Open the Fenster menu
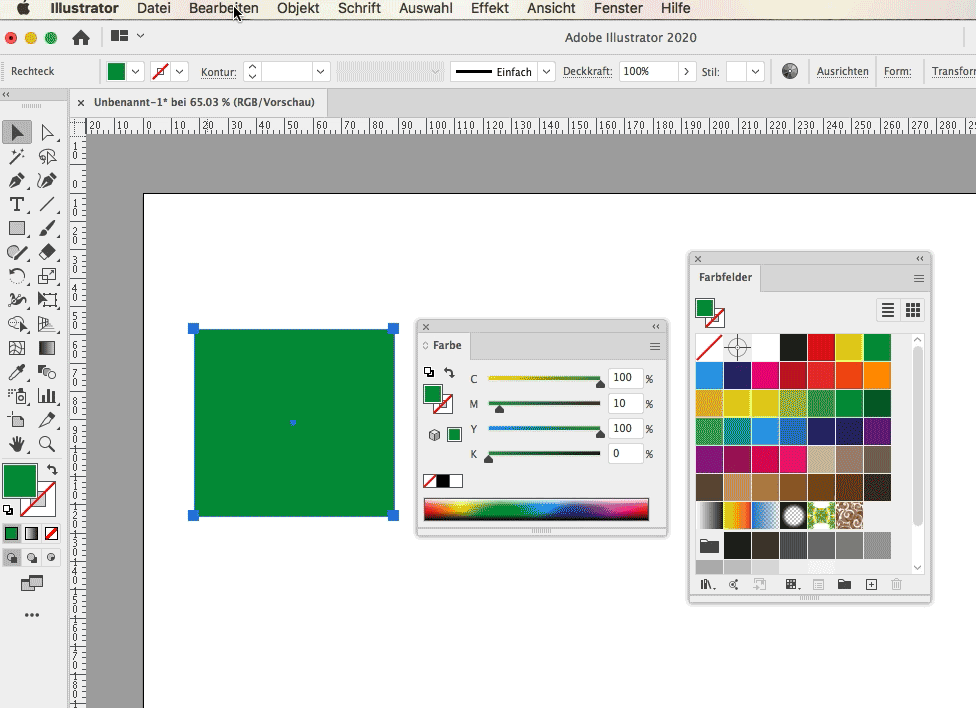This screenshot has width=976, height=708. click(617, 8)
